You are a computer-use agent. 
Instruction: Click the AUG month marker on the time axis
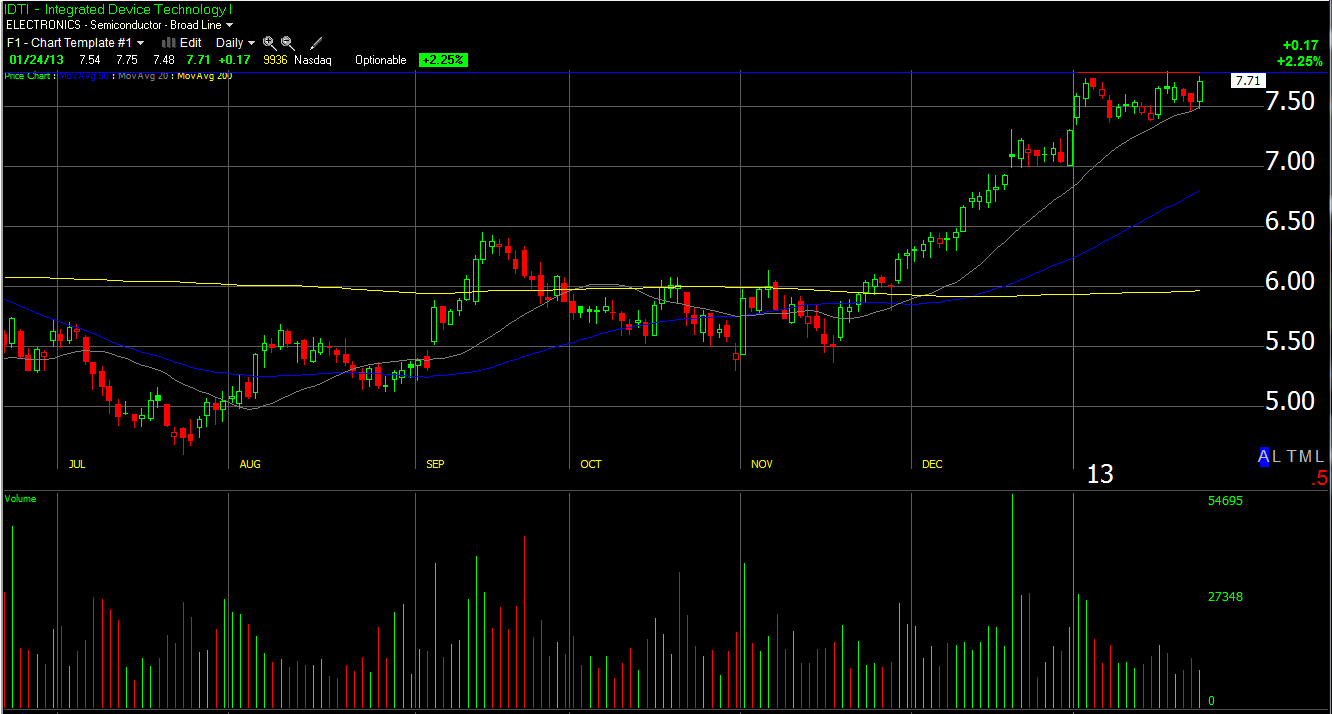pyautogui.click(x=250, y=464)
